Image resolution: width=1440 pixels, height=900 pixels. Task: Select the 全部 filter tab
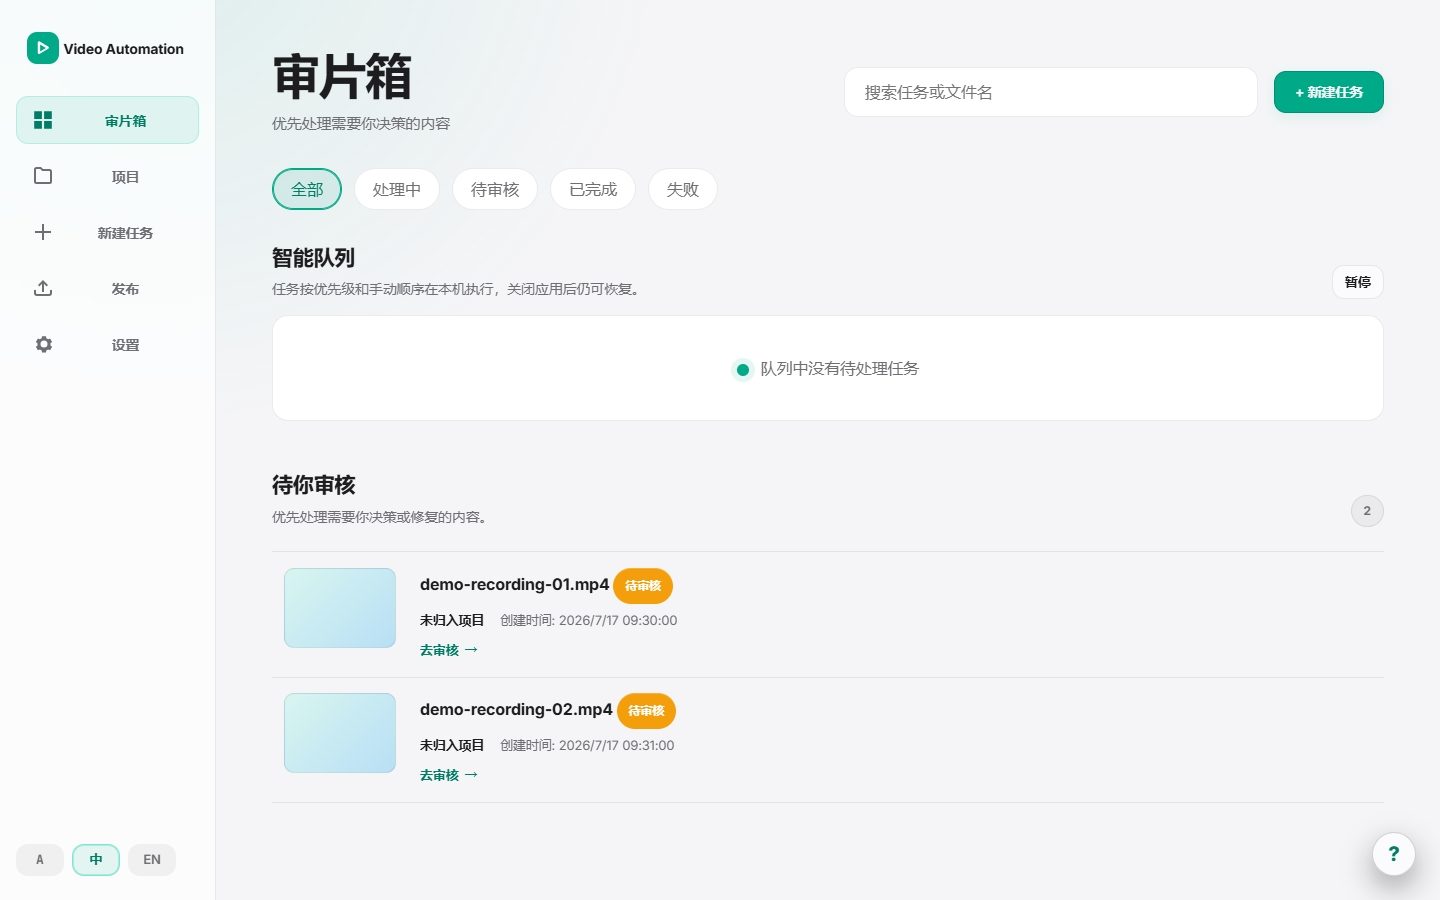click(x=307, y=189)
